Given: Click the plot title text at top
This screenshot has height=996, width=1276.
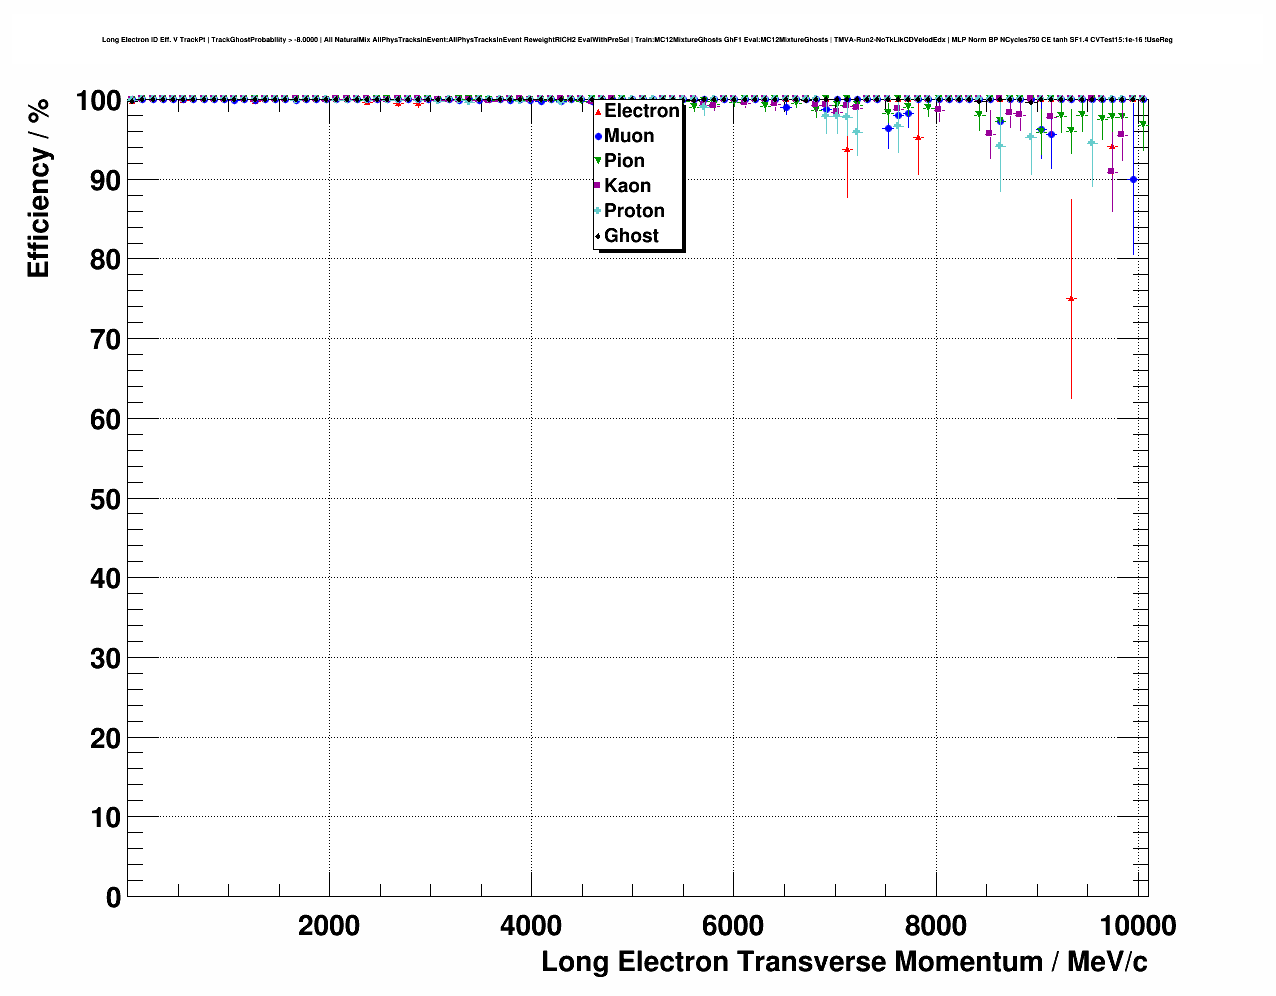Looking at the screenshot, I should (x=637, y=40).
